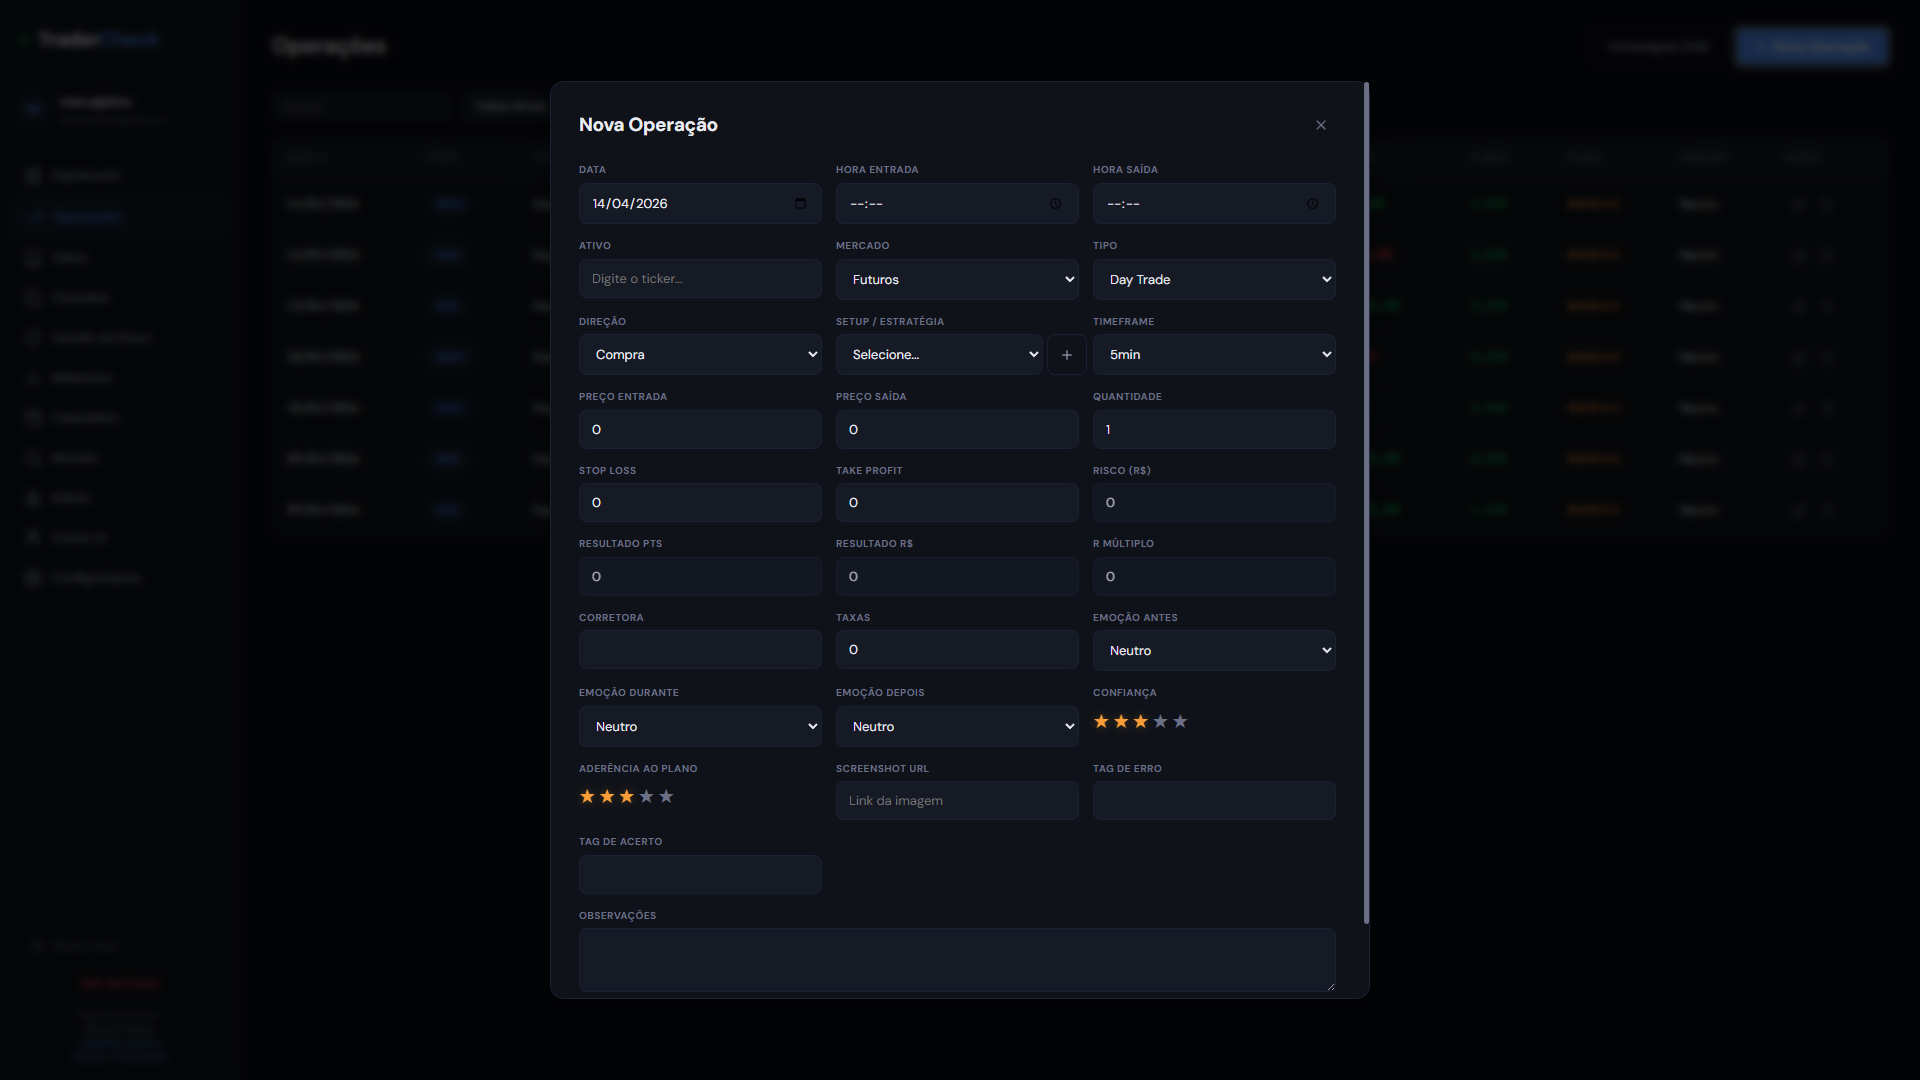This screenshot has height=1080, width=1920.
Task: Open the date picker calendar icon
Action: pos(800,203)
